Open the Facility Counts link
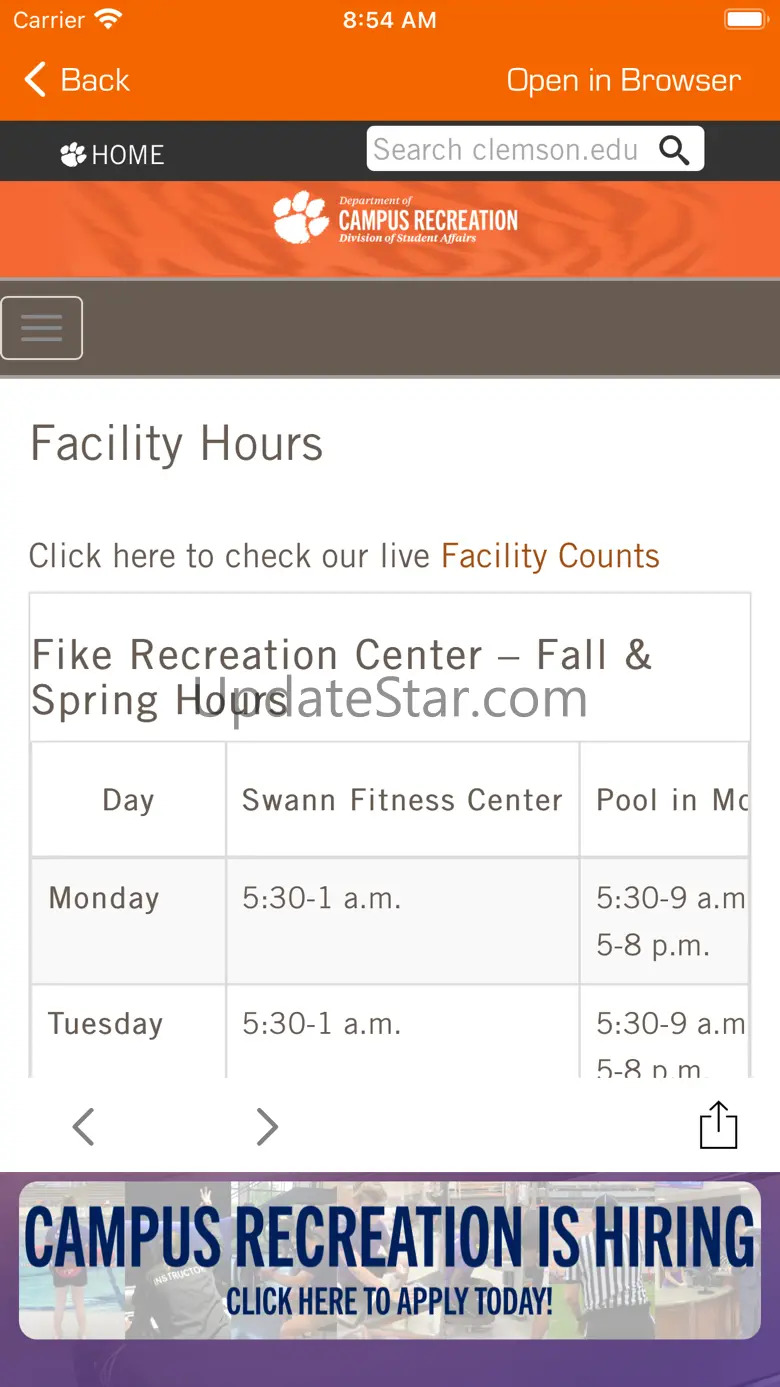The height and width of the screenshot is (1387, 780). pos(550,556)
